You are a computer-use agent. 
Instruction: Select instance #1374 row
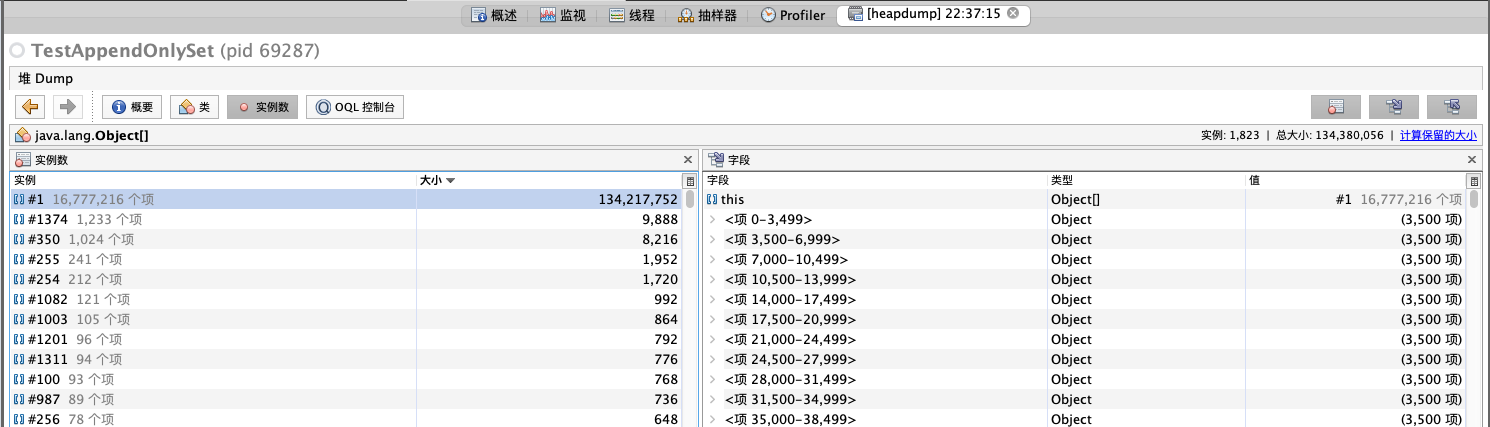(346, 219)
